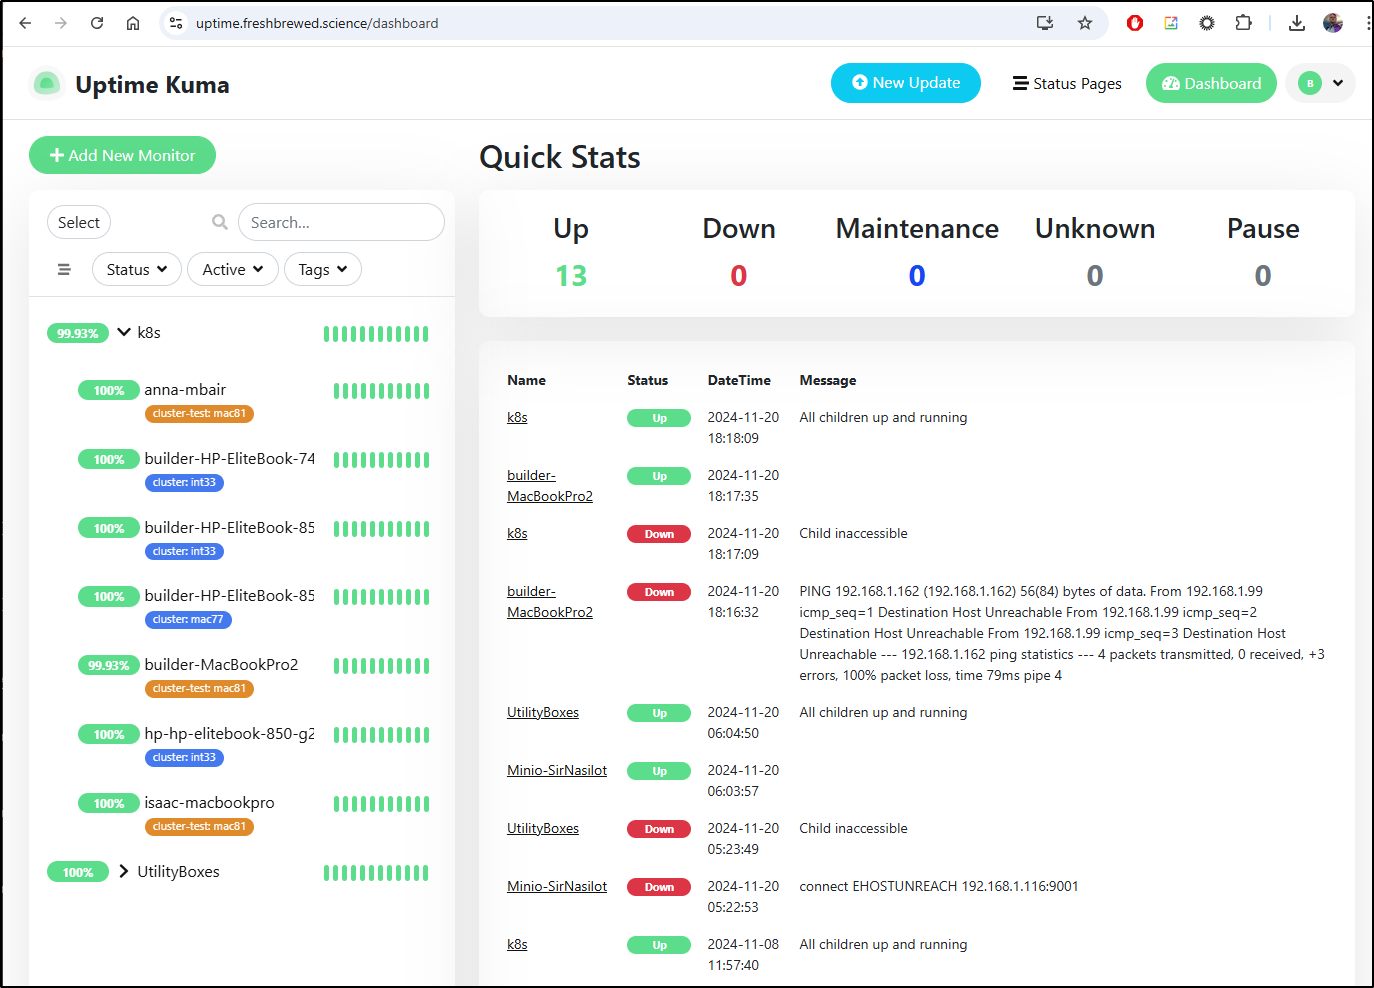Click the browser address bar URL
This screenshot has width=1374, height=988.
point(317,23)
